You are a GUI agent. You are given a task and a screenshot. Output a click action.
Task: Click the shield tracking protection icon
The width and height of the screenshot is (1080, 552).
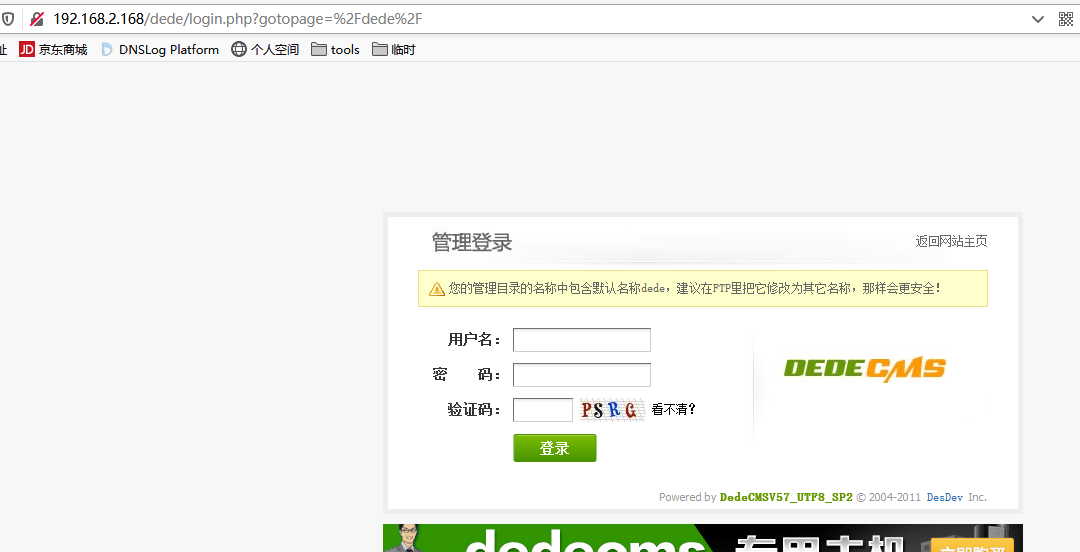7,19
